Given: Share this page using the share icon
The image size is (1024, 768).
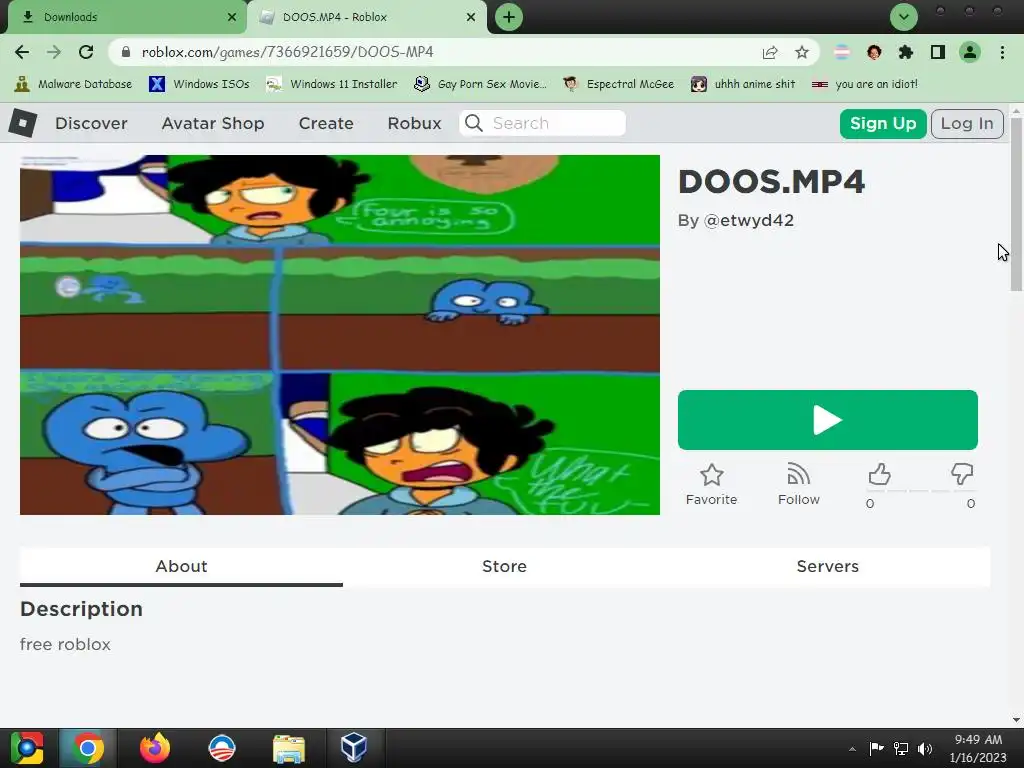Looking at the screenshot, I should pyautogui.click(x=770, y=52).
